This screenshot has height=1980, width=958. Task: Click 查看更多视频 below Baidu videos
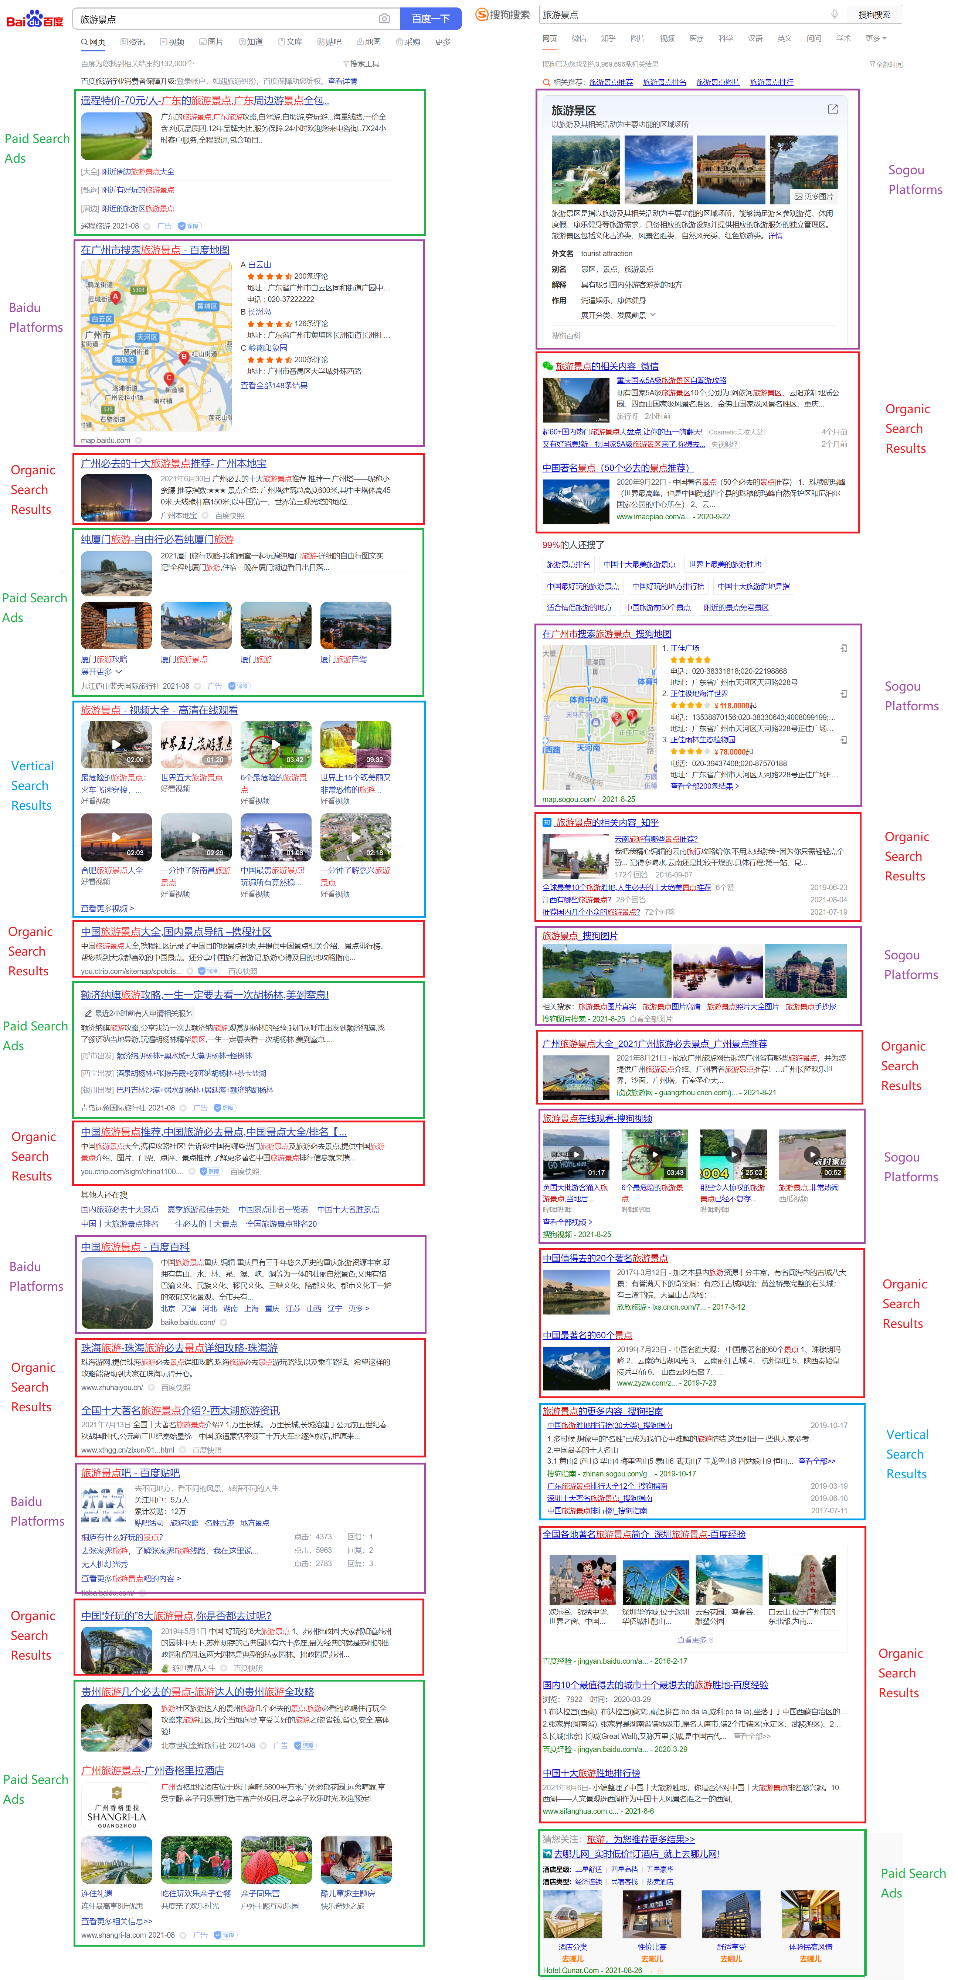[x=107, y=908]
